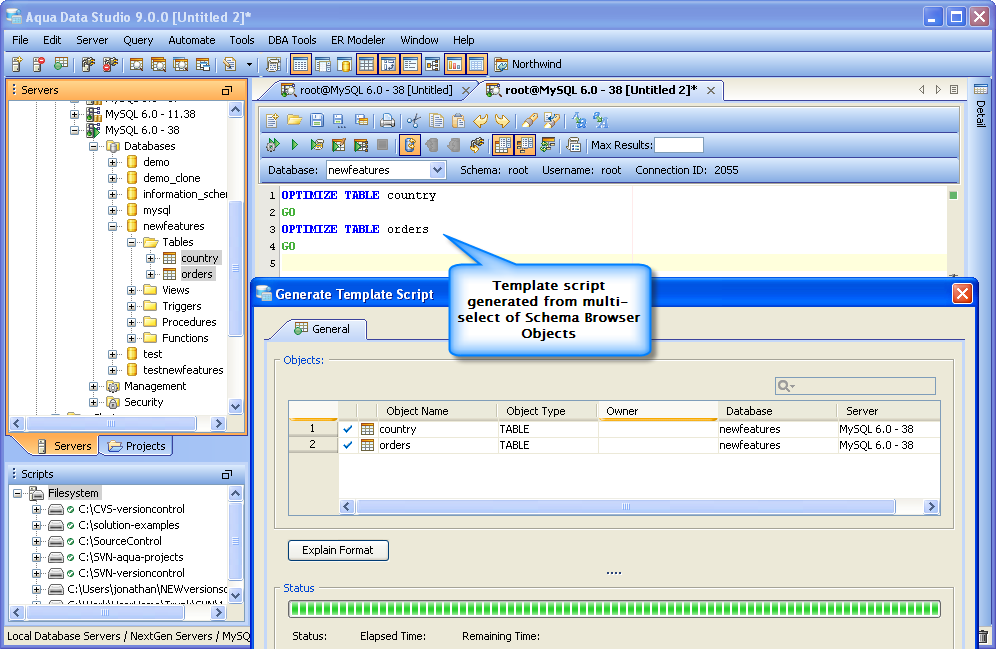Click the Paste clipboard icon
The image size is (996, 649).
point(458,121)
